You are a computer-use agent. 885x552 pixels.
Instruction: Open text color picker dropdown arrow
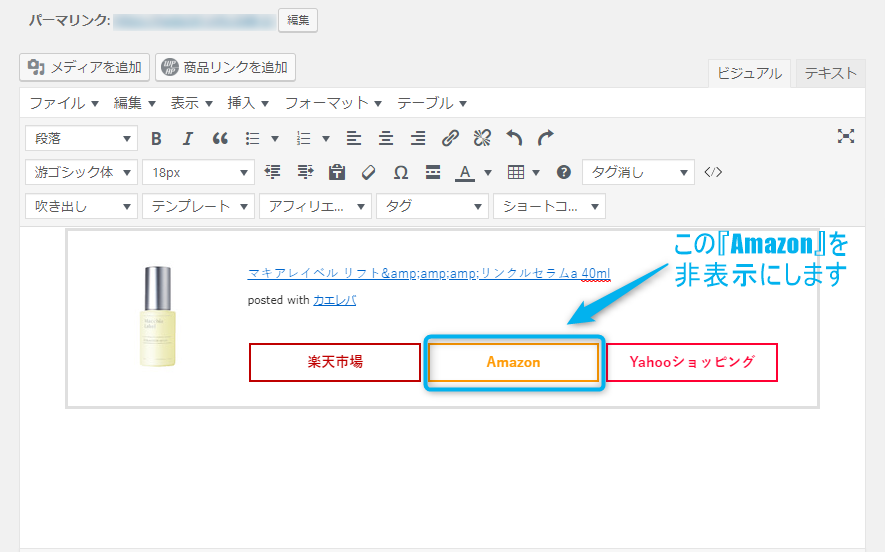(488, 172)
